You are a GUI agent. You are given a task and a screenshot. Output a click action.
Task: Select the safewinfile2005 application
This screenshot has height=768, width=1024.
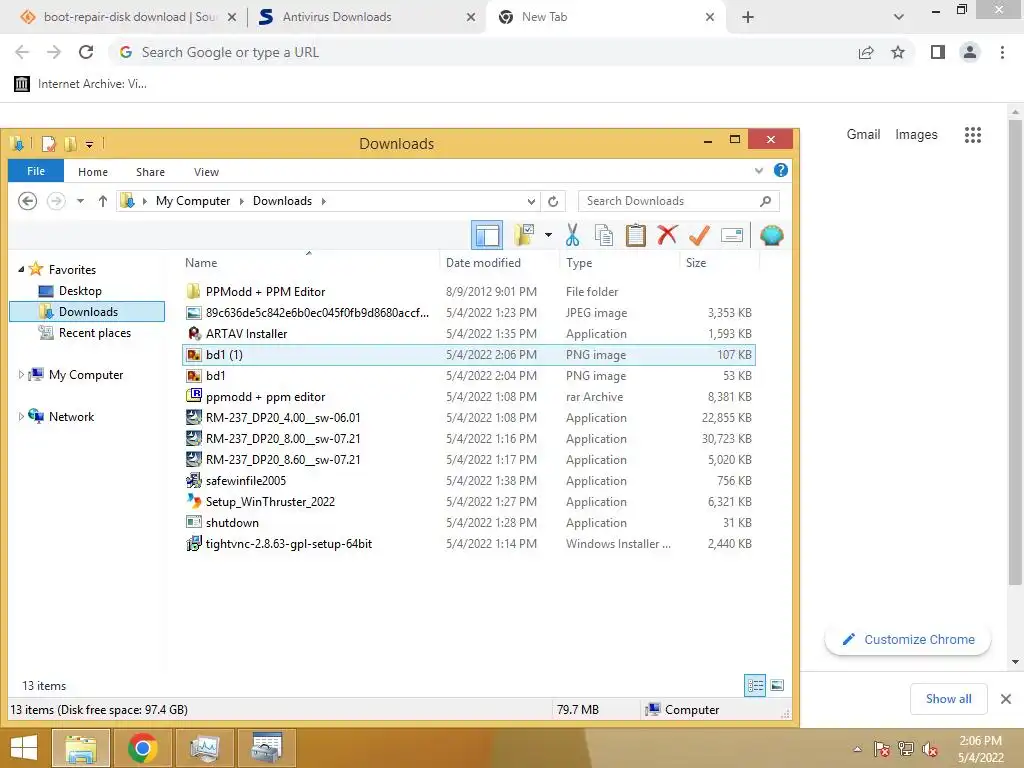pyautogui.click(x=468, y=481)
